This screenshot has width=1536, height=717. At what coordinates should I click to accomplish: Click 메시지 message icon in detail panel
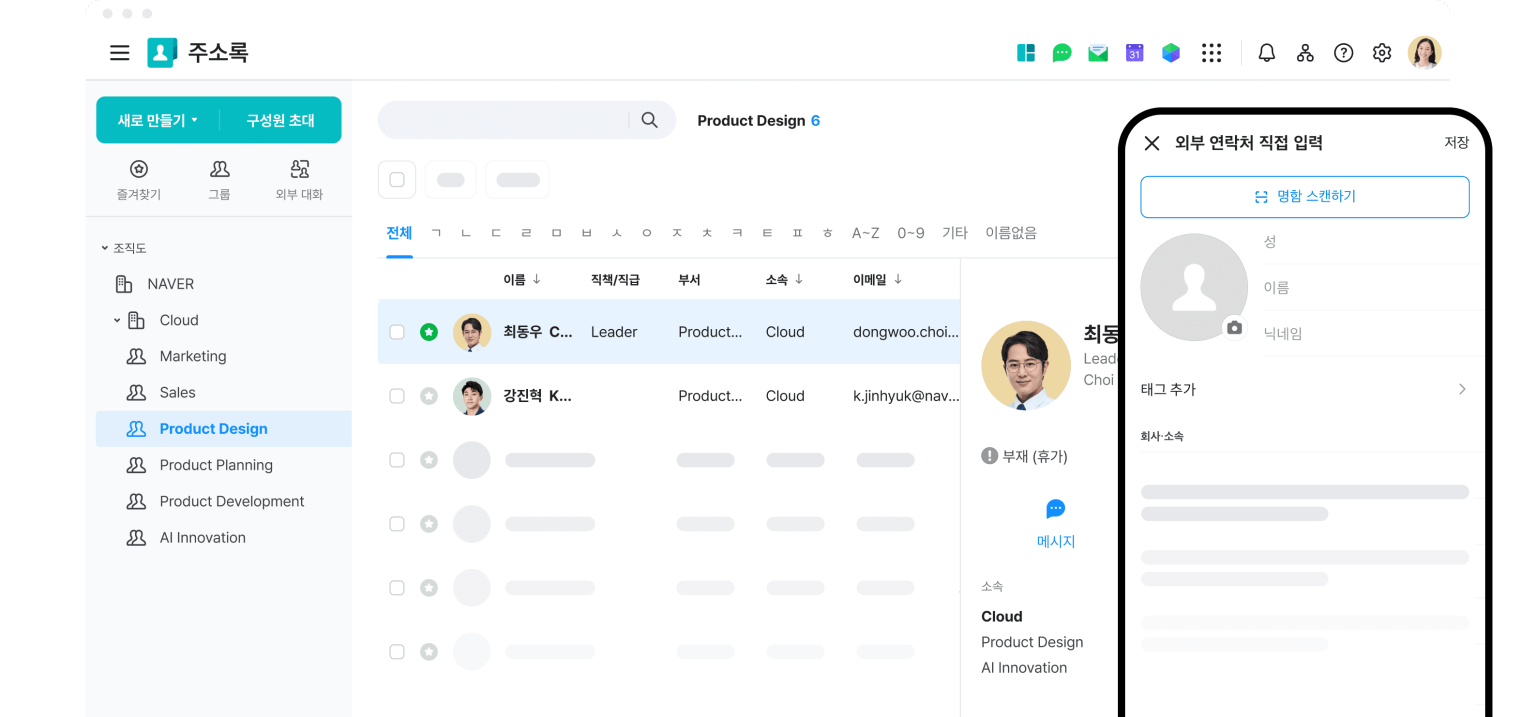tap(1056, 509)
